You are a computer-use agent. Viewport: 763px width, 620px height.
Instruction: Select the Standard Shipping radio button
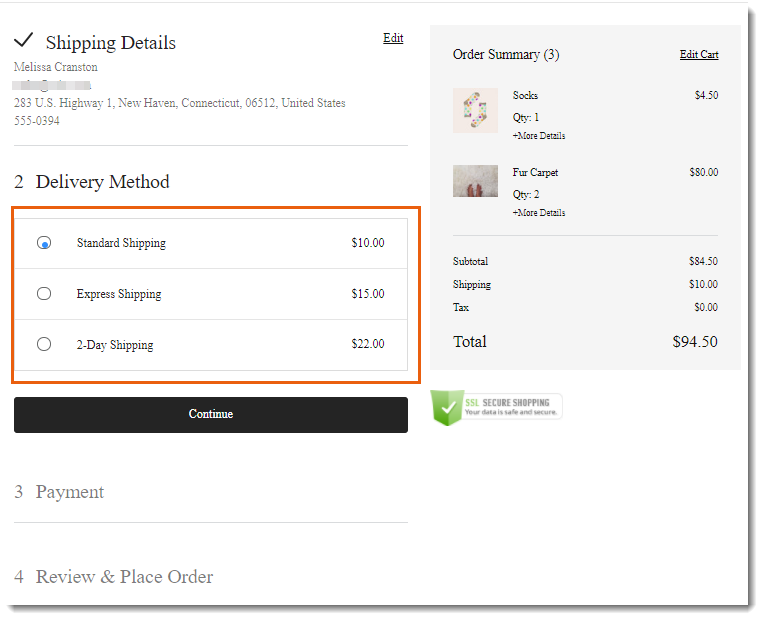coord(44,243)
